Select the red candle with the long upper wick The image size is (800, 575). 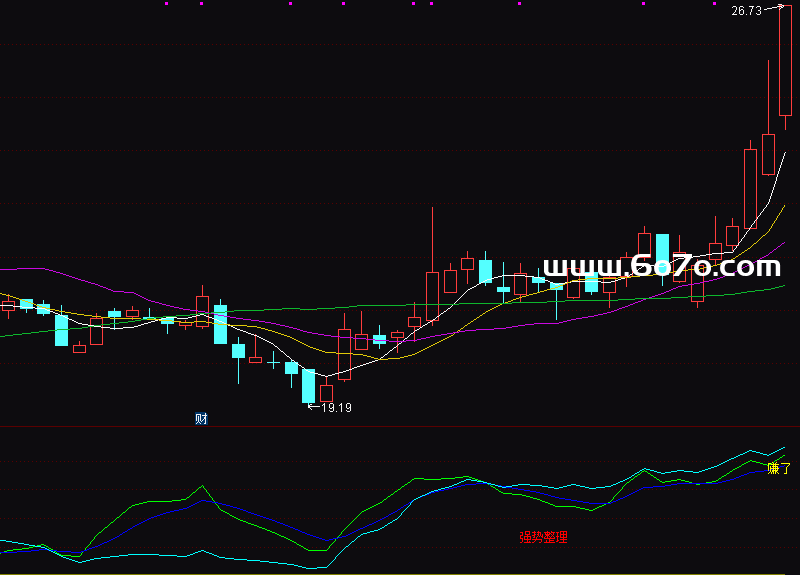tap(432, 295)
